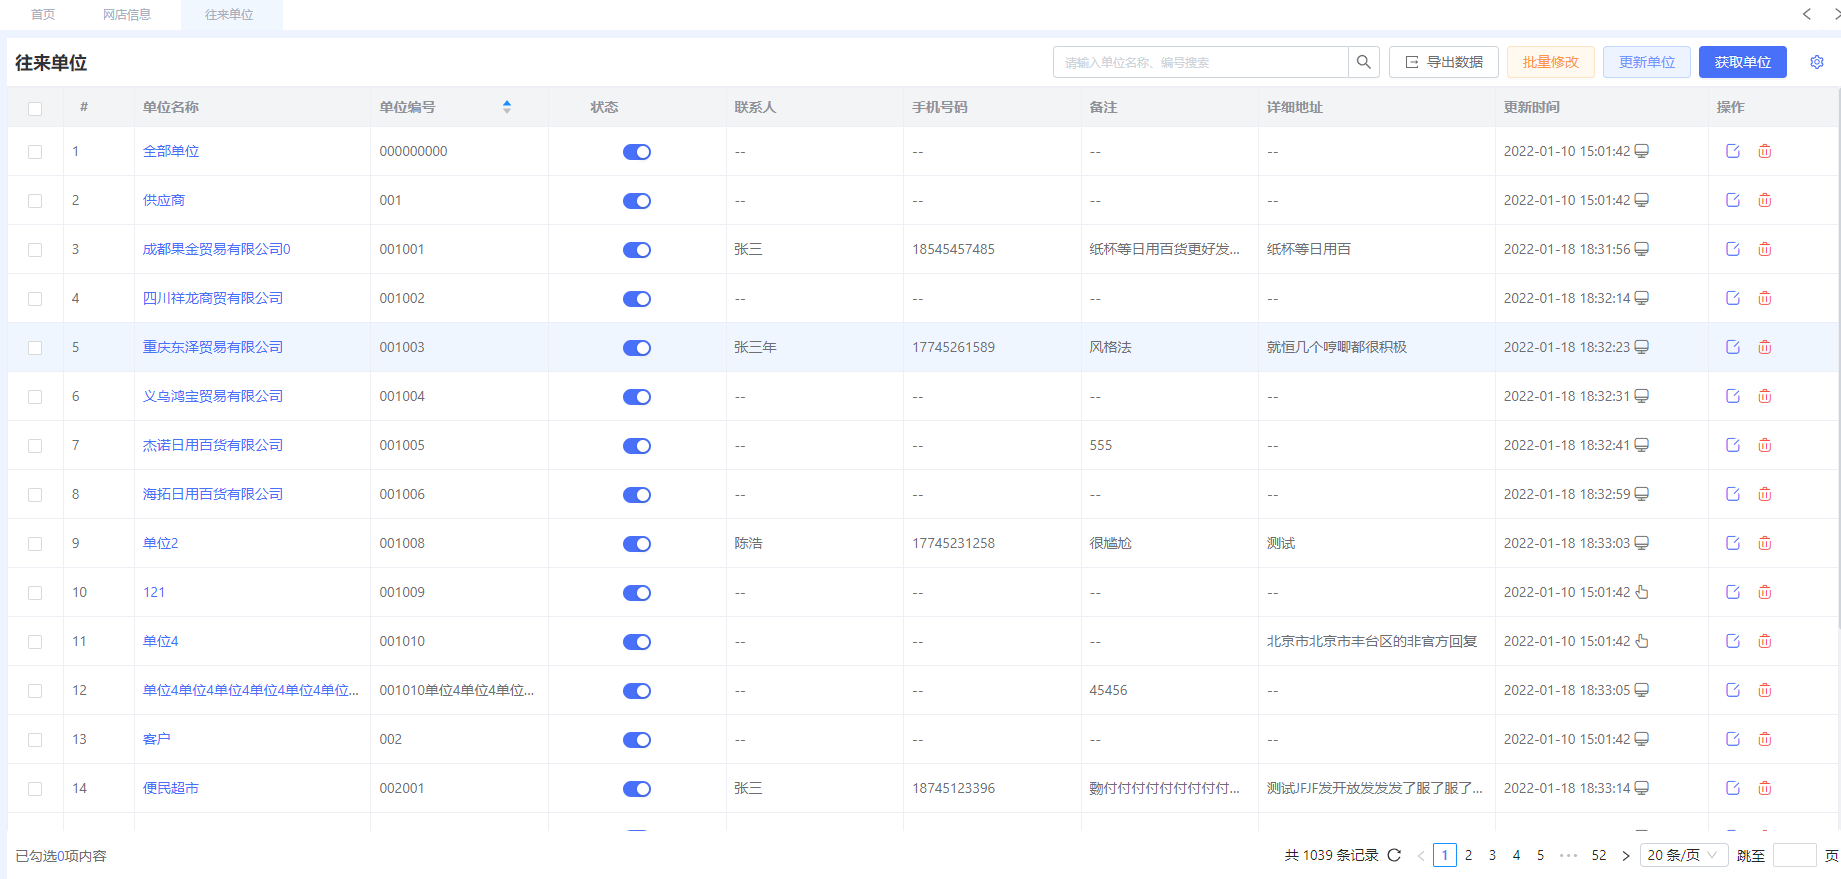Click 单位名称 column header

click(170, 107)
